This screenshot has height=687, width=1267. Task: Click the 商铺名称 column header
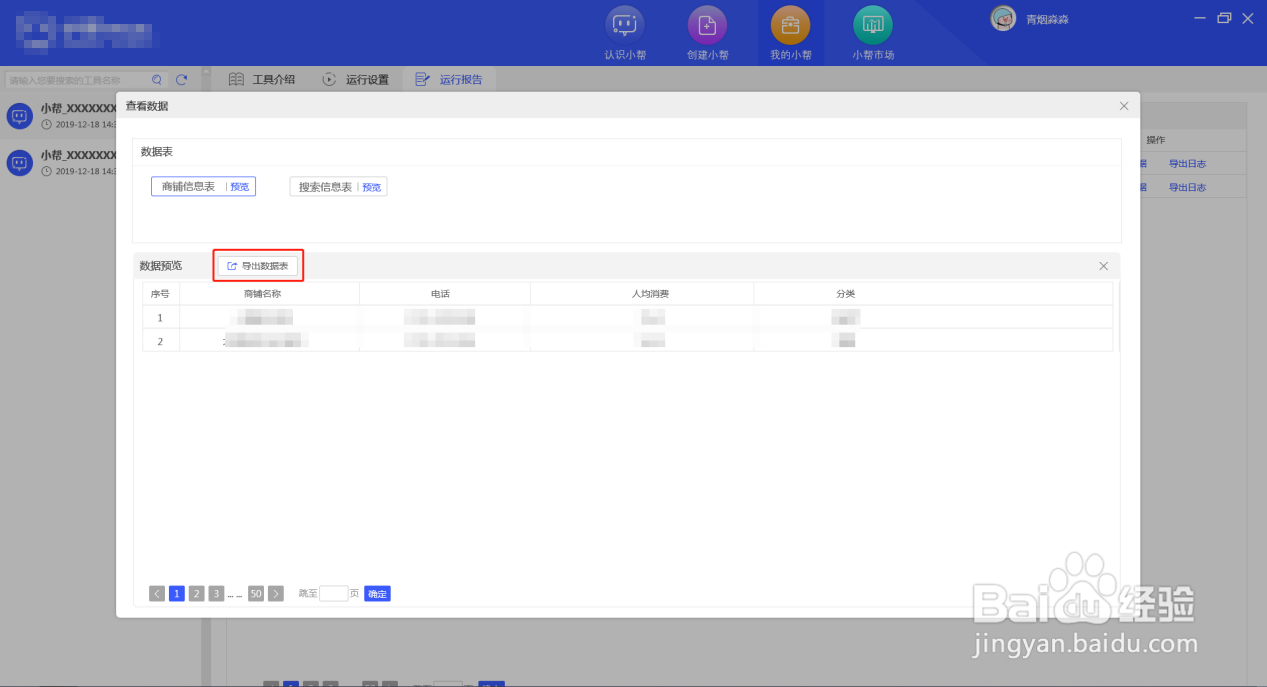(262, 294)
